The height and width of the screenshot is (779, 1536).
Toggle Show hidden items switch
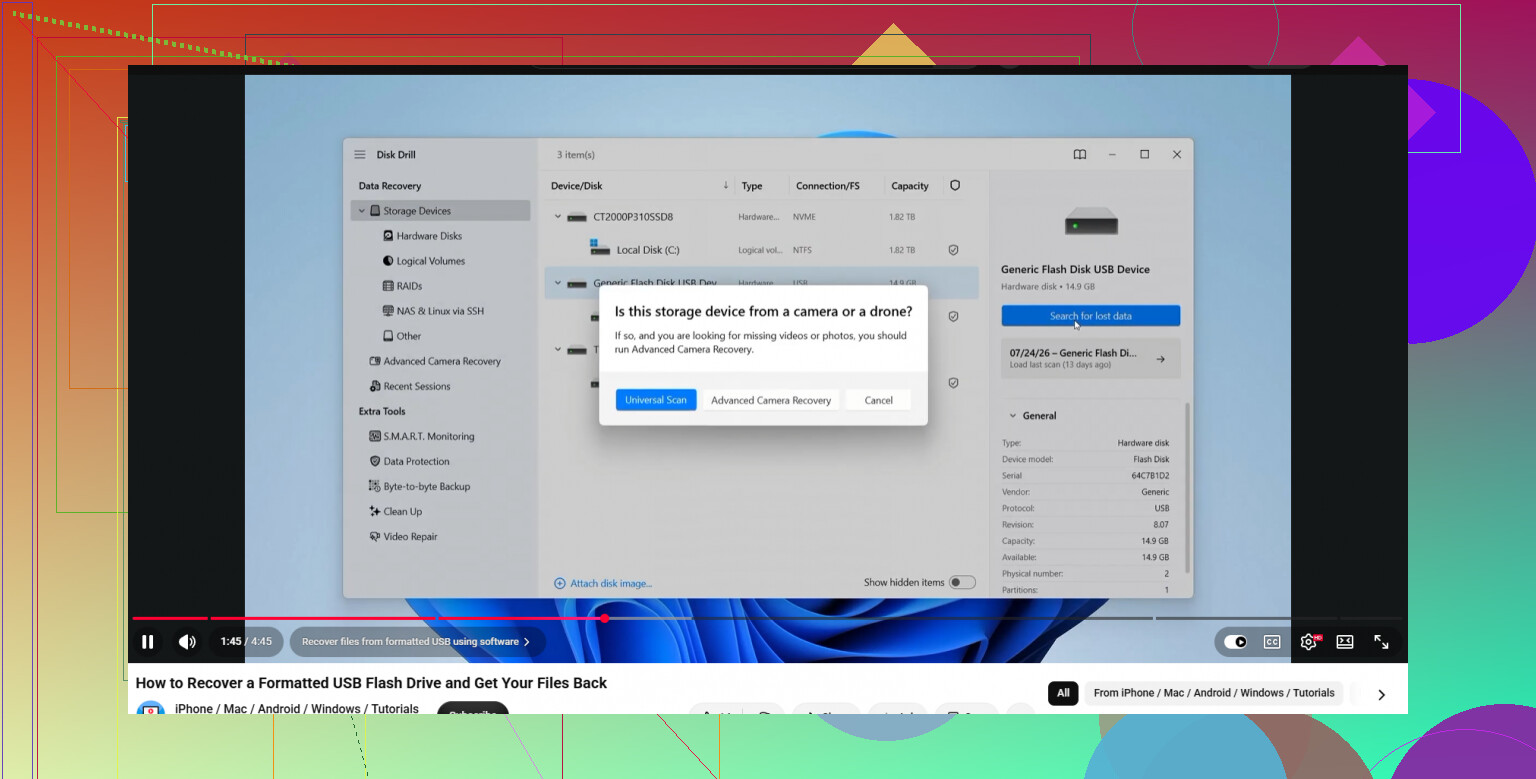click(962, 582)
